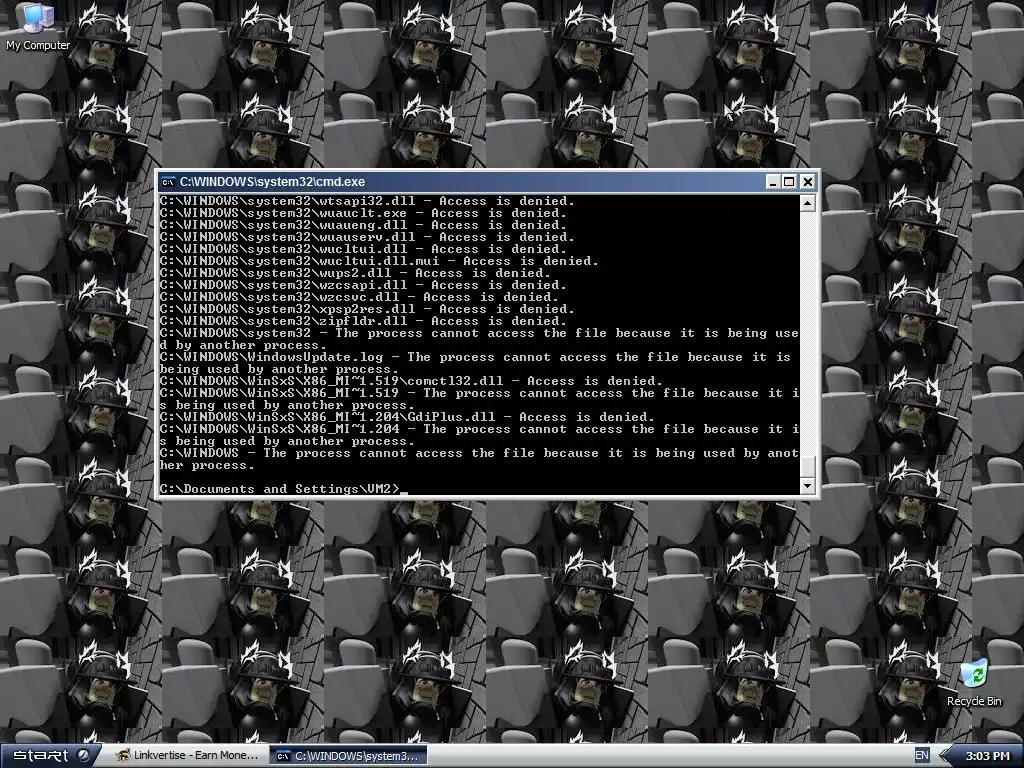Click the zipfldr.dll output line
The image size is (1024, 768).
[363, 321]
